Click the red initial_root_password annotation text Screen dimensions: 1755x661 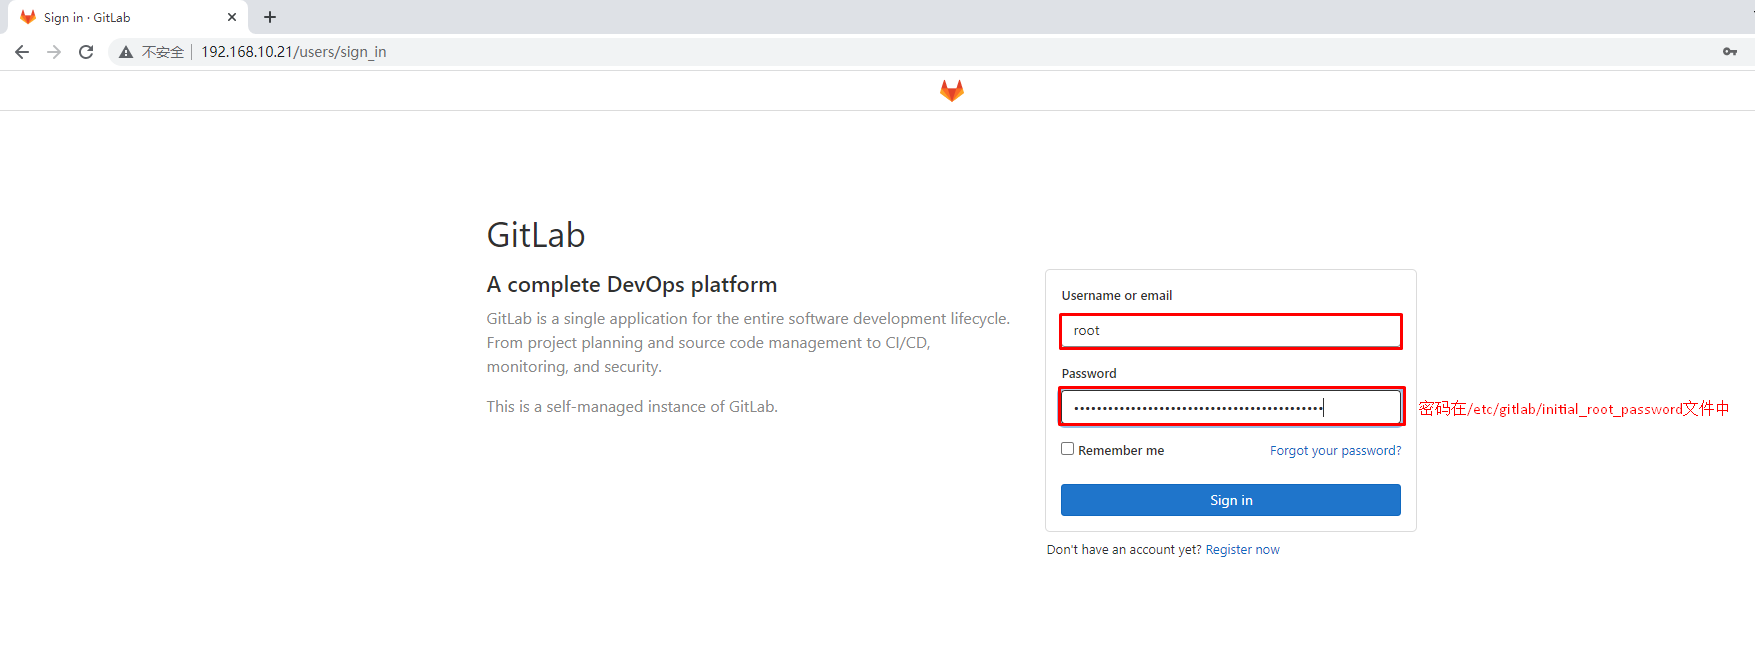(1573, 409)
